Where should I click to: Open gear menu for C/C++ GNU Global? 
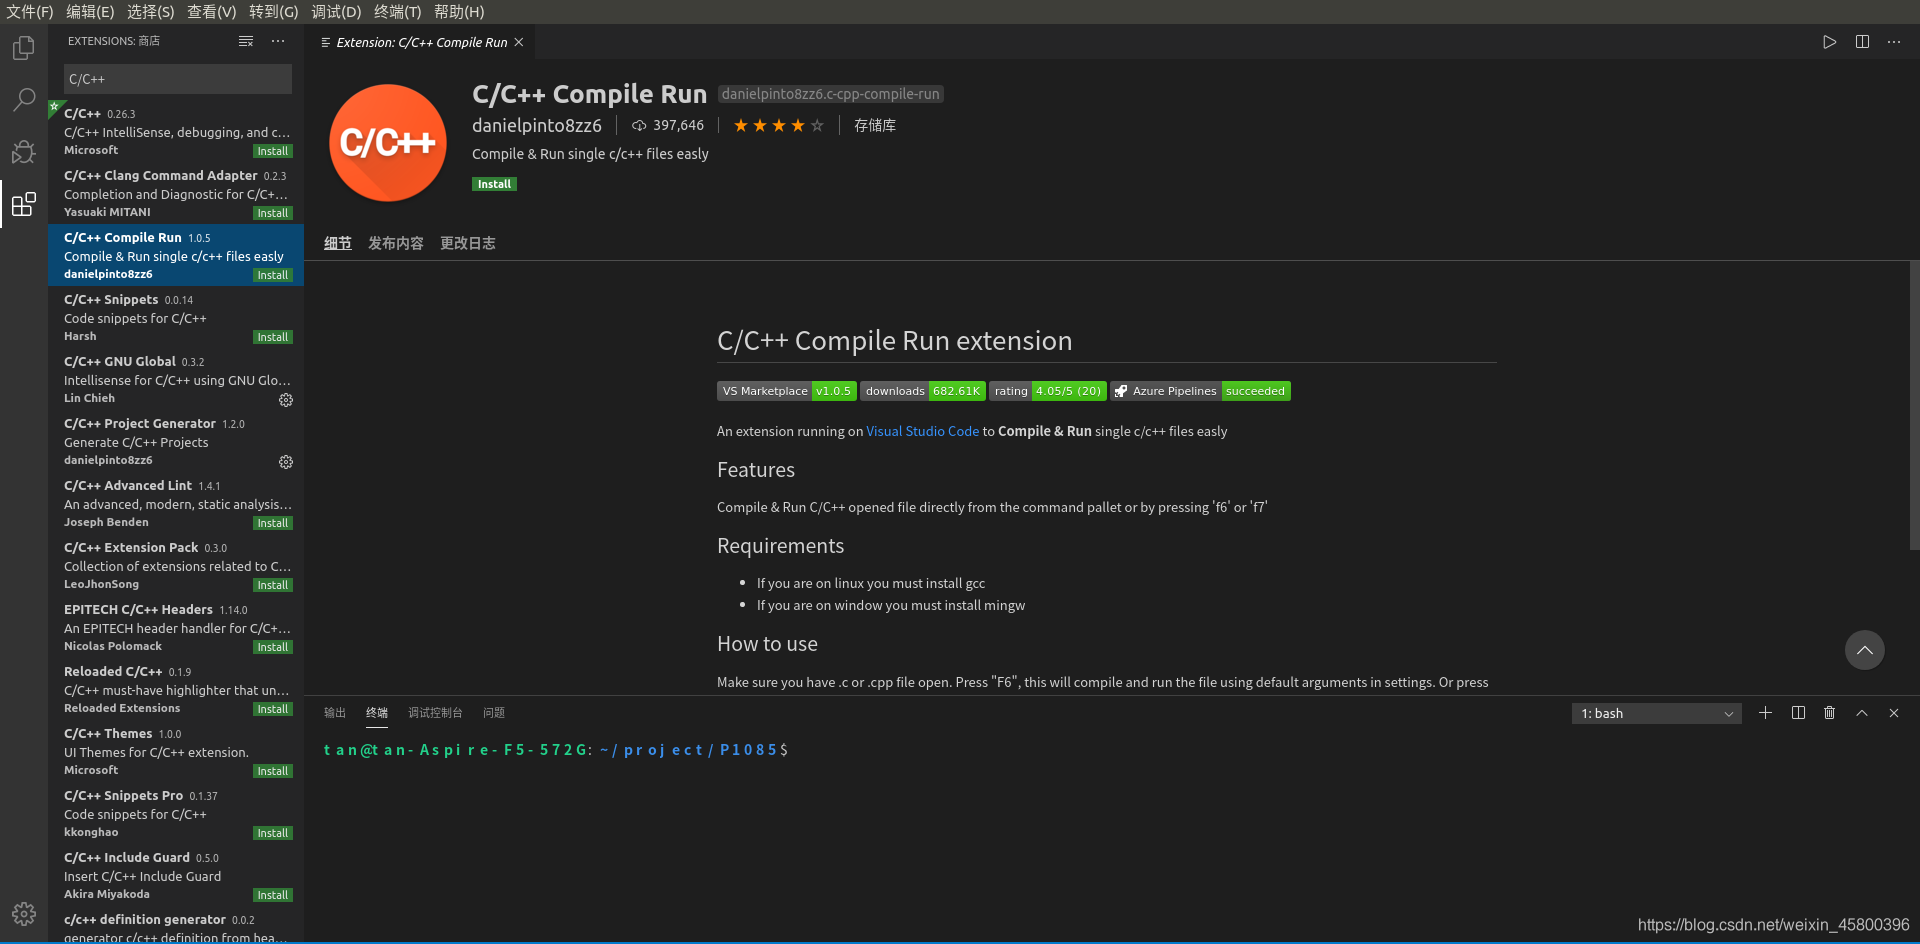(x=286, y=400)
